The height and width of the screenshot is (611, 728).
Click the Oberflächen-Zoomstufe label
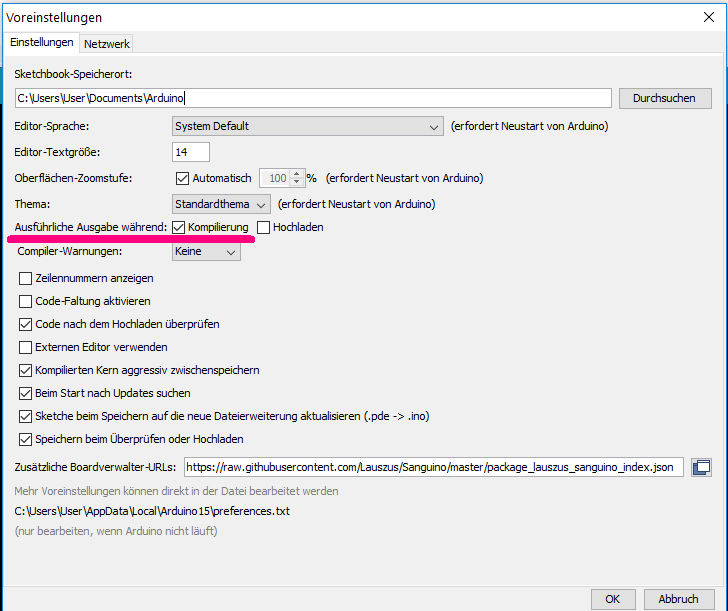(73, 178)
